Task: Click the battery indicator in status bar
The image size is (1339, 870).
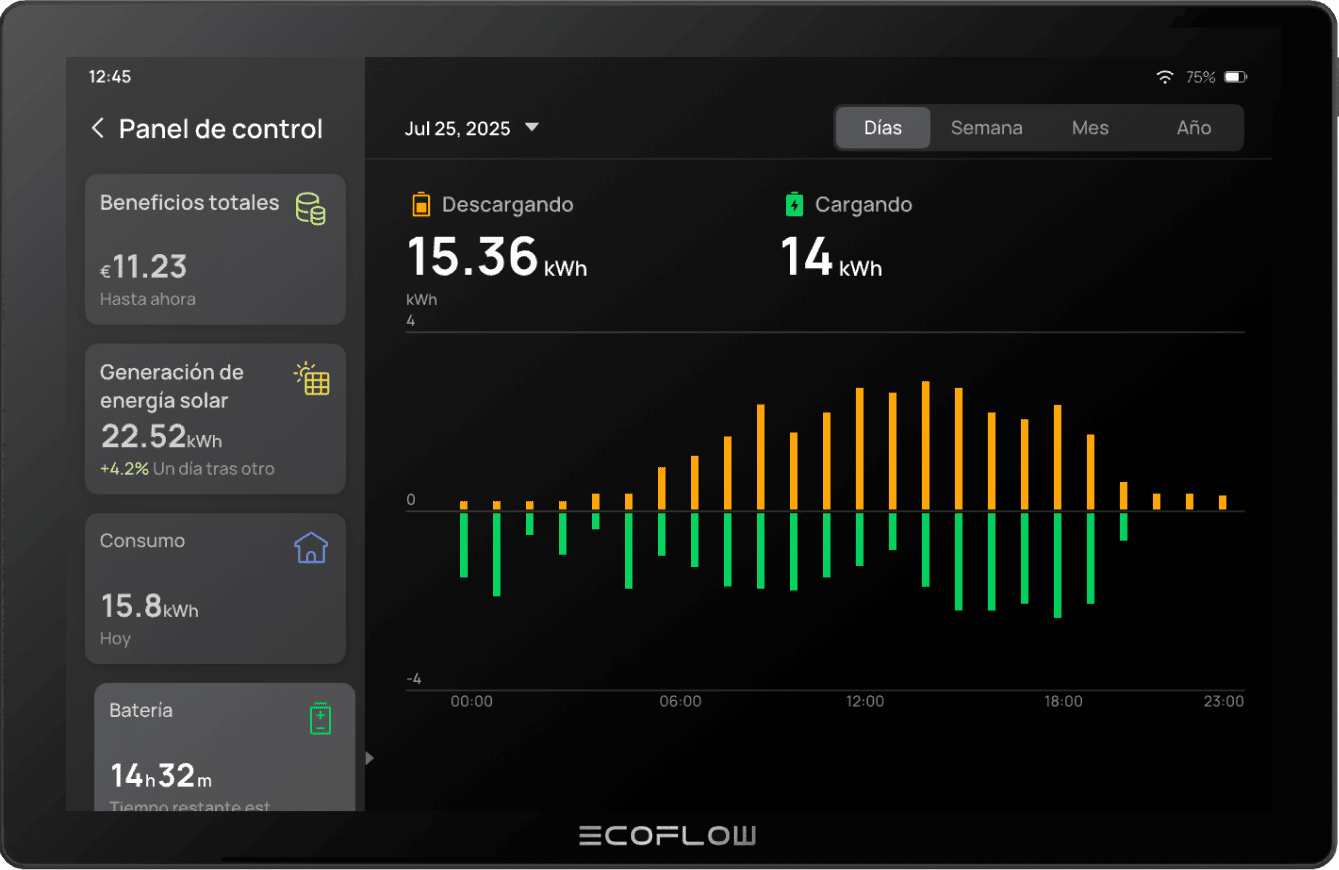Action: point(1236,77)
